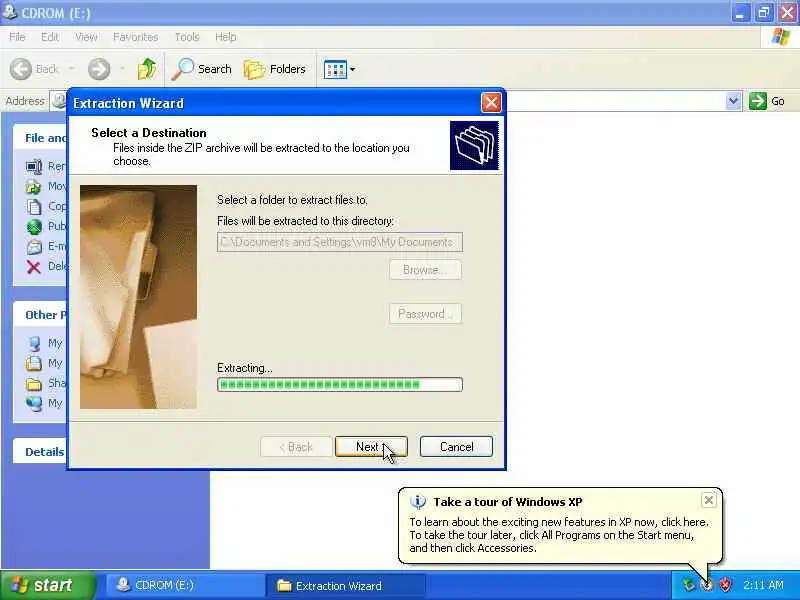
Task: Click the E-mail envelope icon in sidebar
Action: click(34, 246)
